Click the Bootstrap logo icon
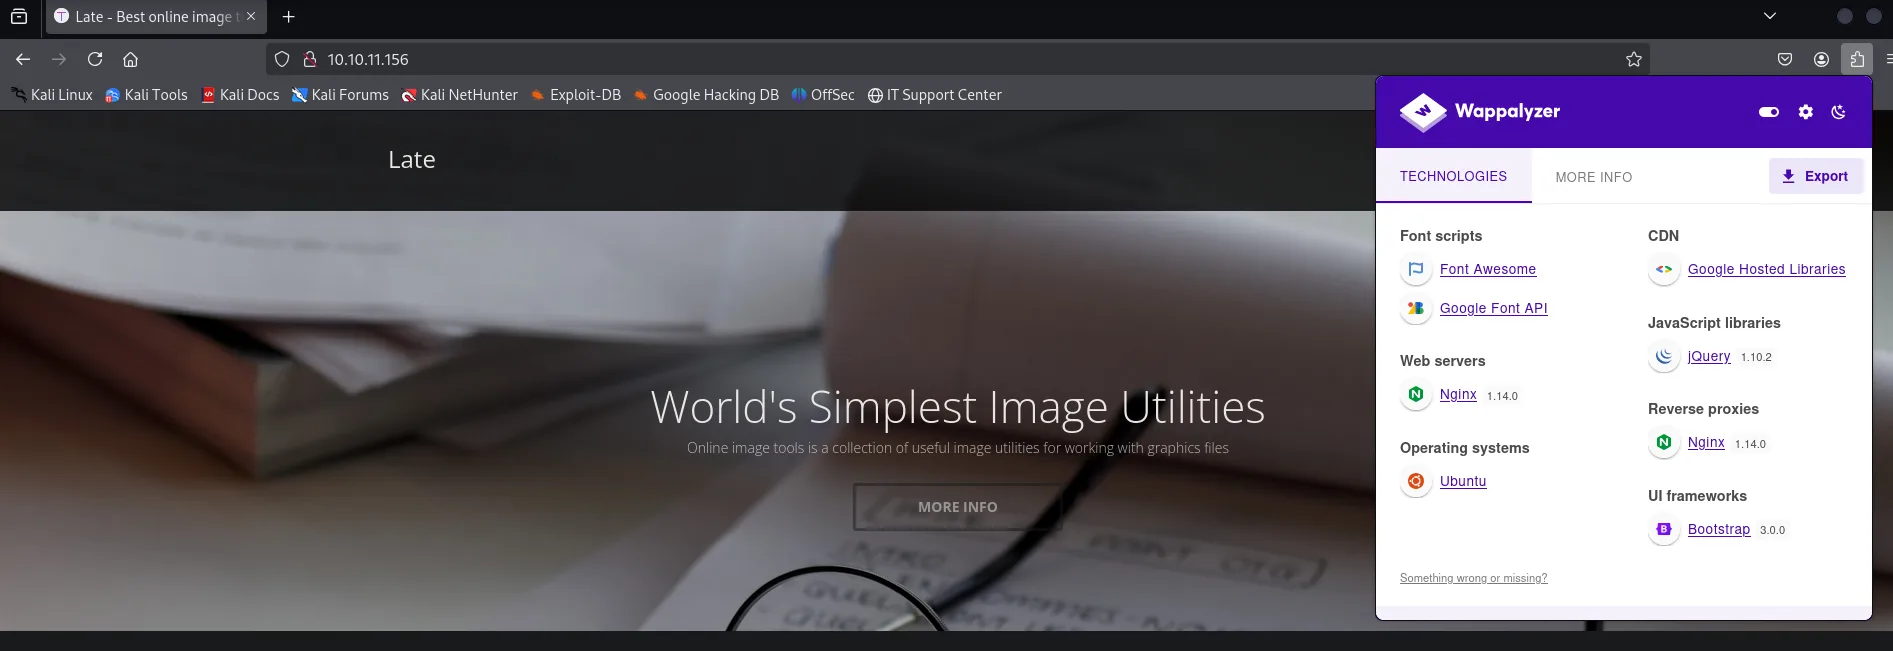This screenshot has height=651, width=1893. tap(1664, 529)
